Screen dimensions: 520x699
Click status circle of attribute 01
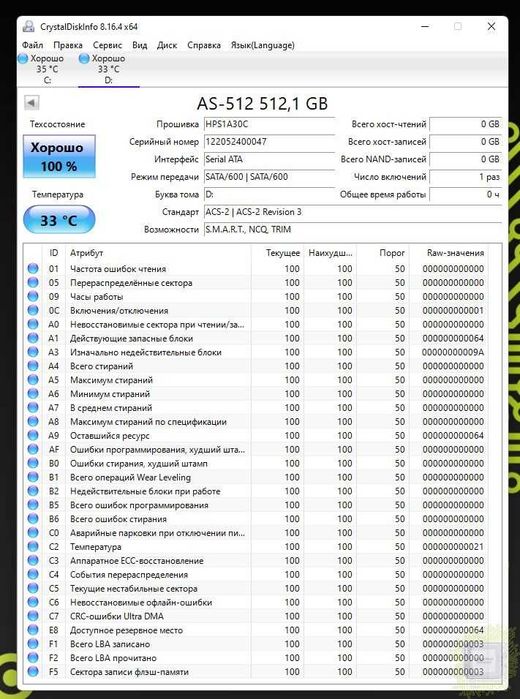[x=33, y=268]
